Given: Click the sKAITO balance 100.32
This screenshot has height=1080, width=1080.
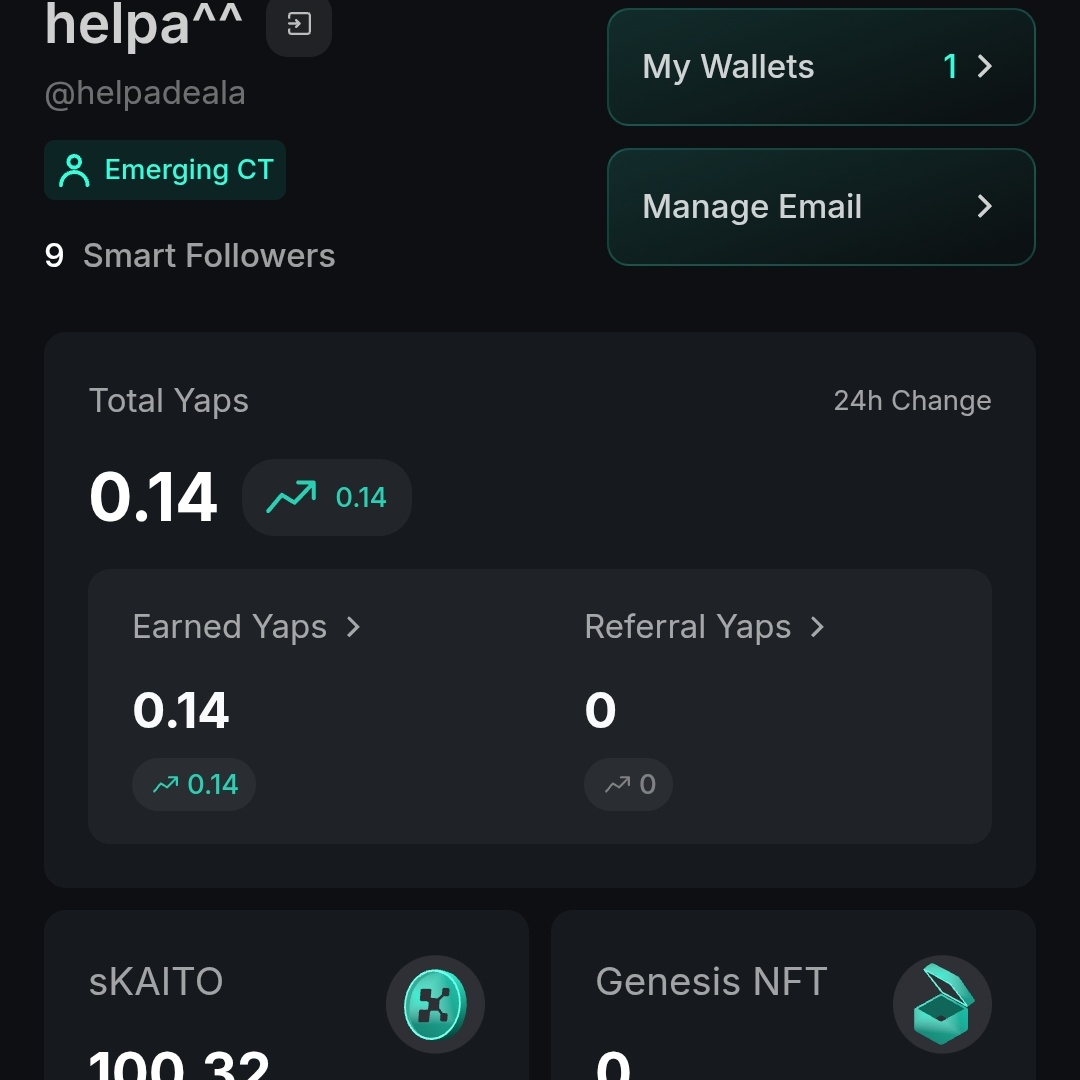Looking at the screenshot, I should (x=175, y=1063).
